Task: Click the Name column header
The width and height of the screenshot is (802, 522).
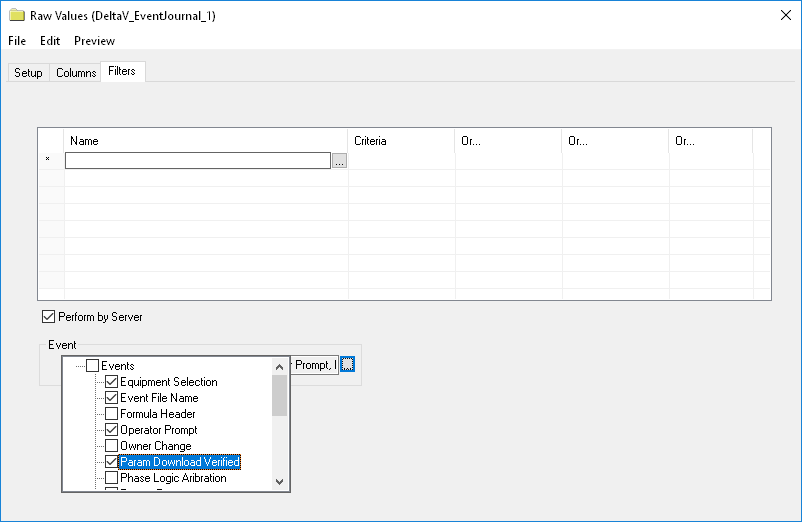Action: tap(206, 141)
